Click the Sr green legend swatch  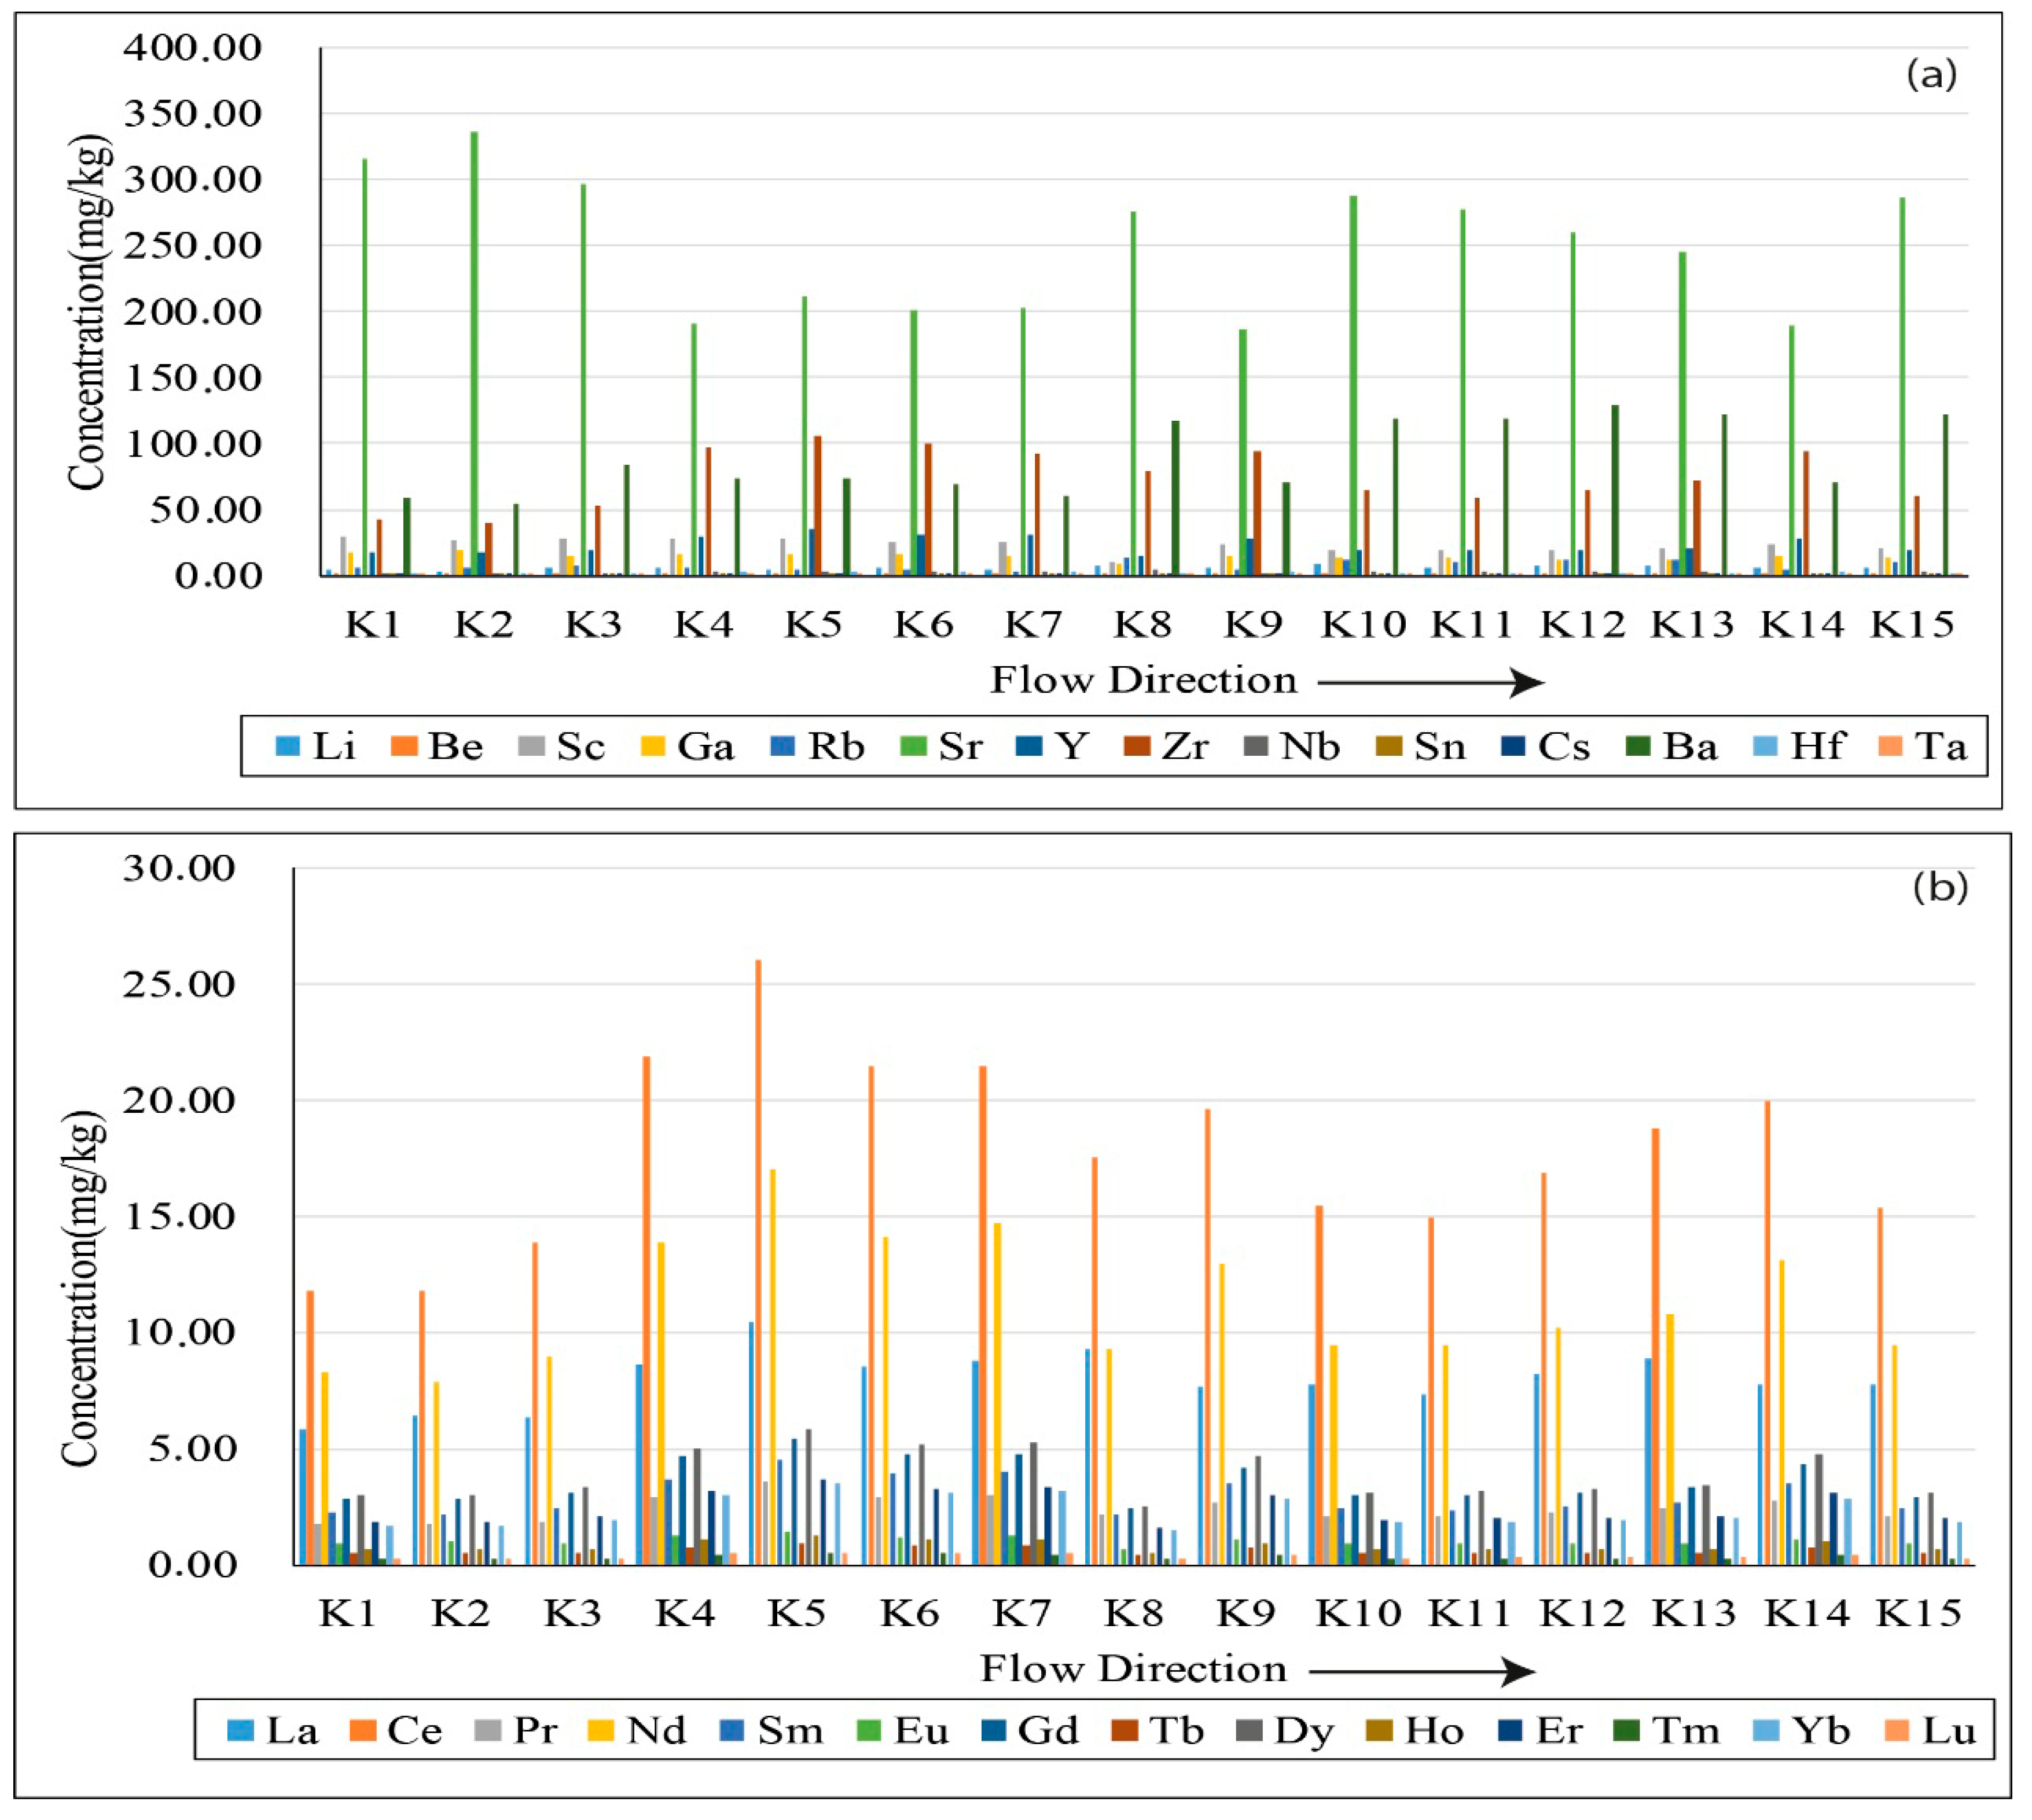tap(913, 746)
